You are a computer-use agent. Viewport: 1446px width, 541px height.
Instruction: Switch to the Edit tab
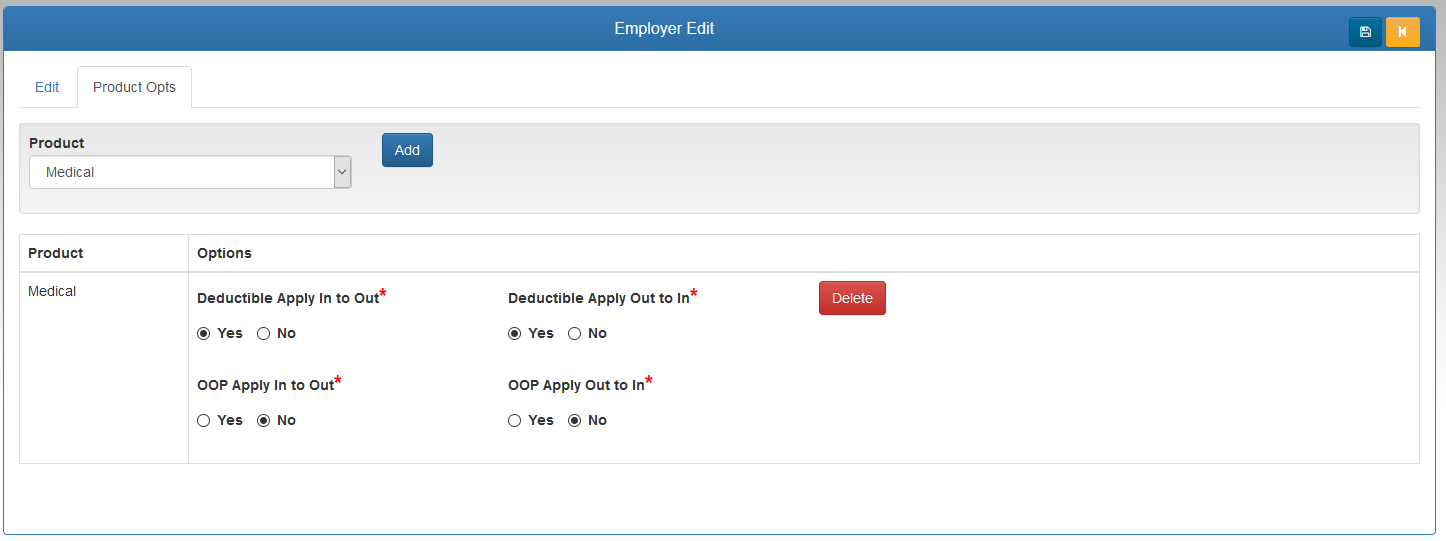pyautogui.click(x=47, y=87)
